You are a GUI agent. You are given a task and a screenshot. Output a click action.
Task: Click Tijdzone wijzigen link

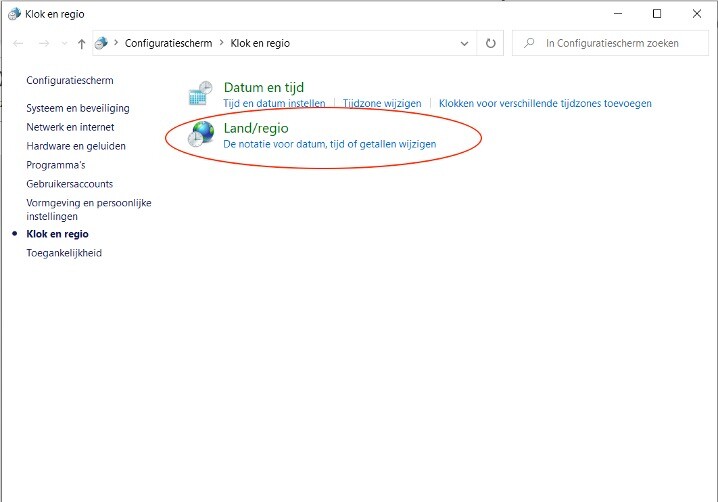382,104
